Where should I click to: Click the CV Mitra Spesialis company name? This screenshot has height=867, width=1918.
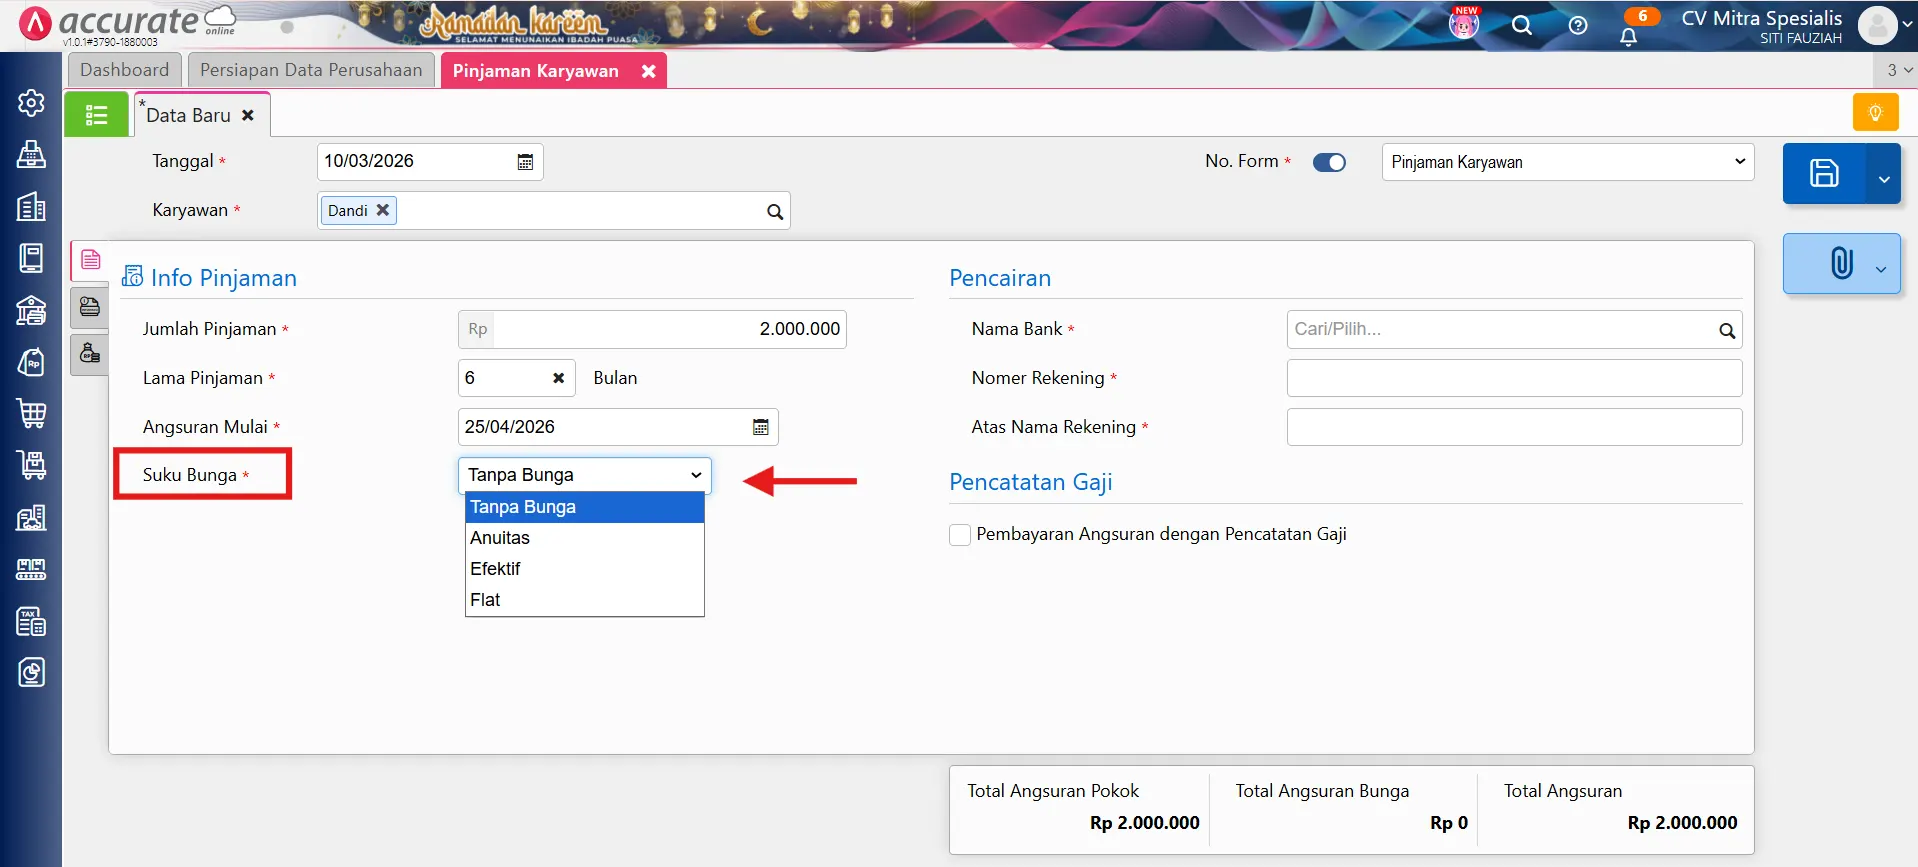point(1762,18)
